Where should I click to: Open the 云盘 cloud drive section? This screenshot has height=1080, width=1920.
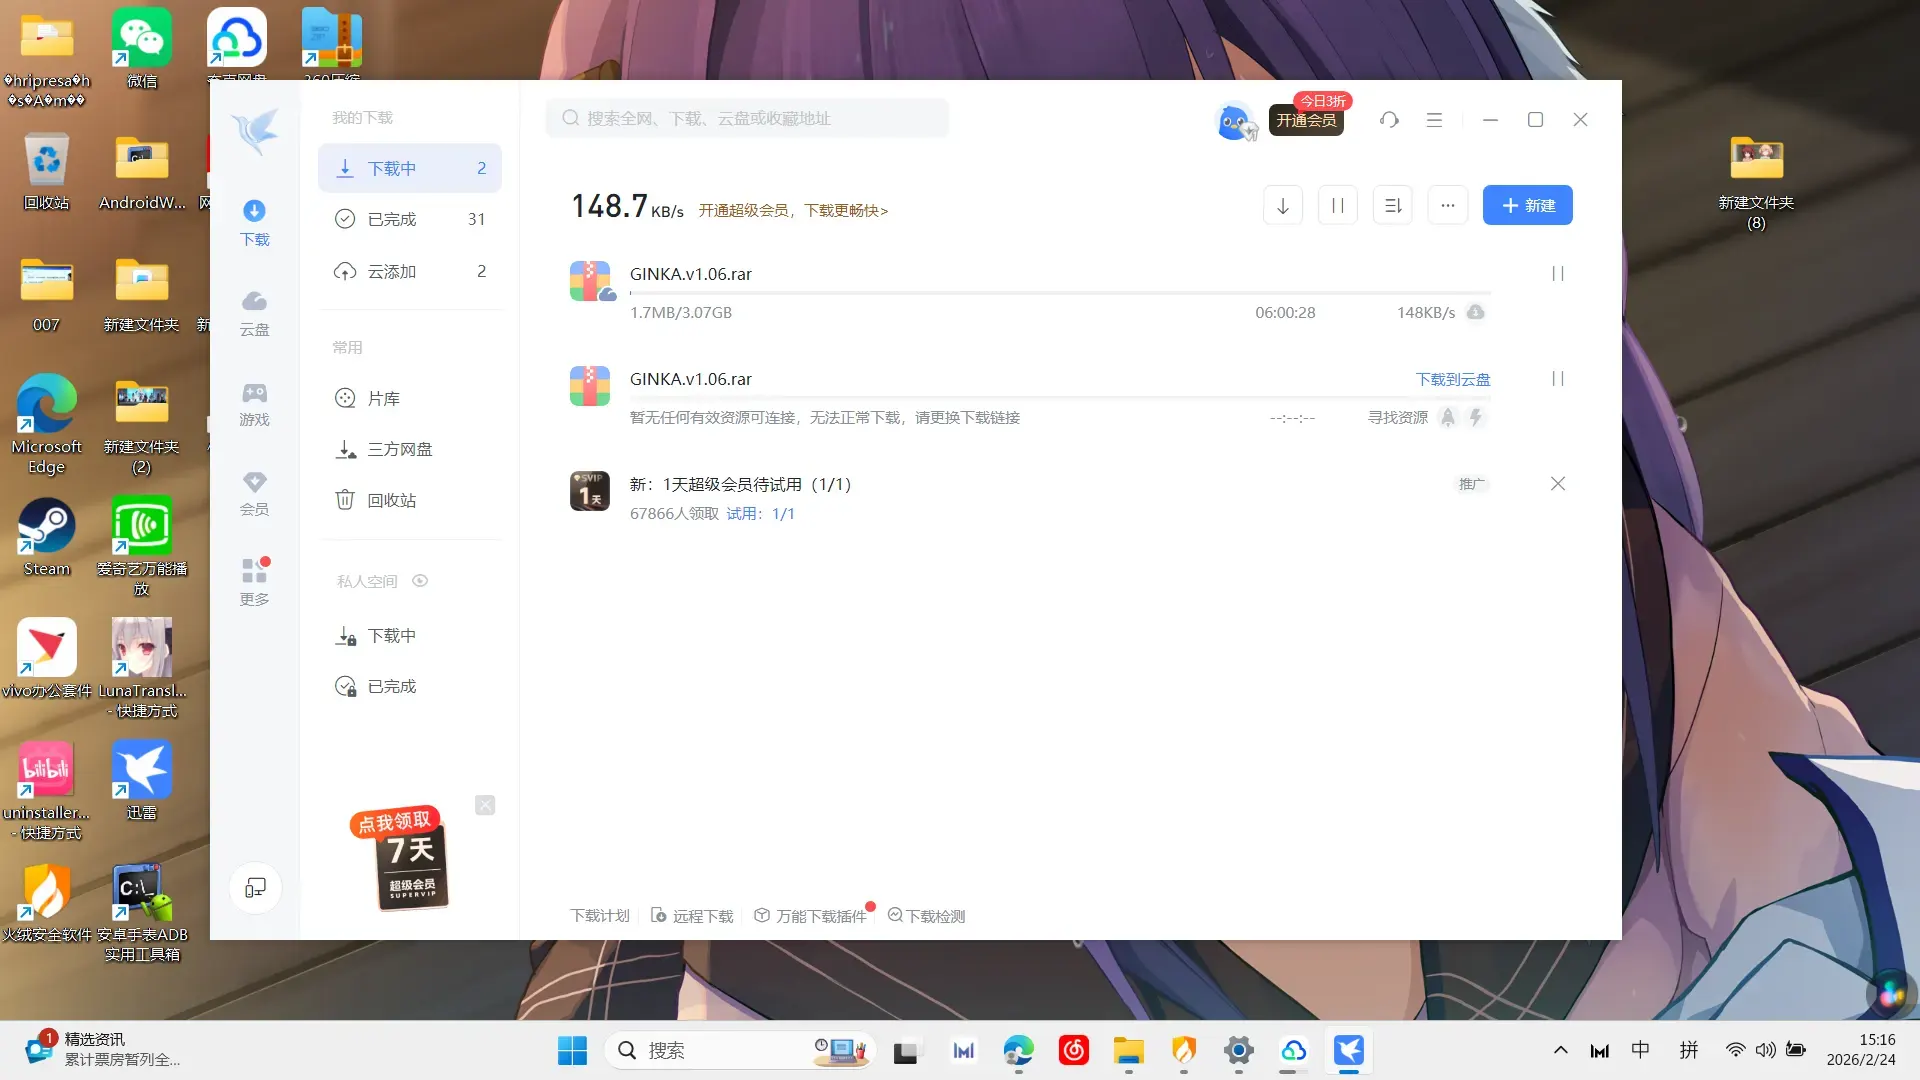coord(254,313)
